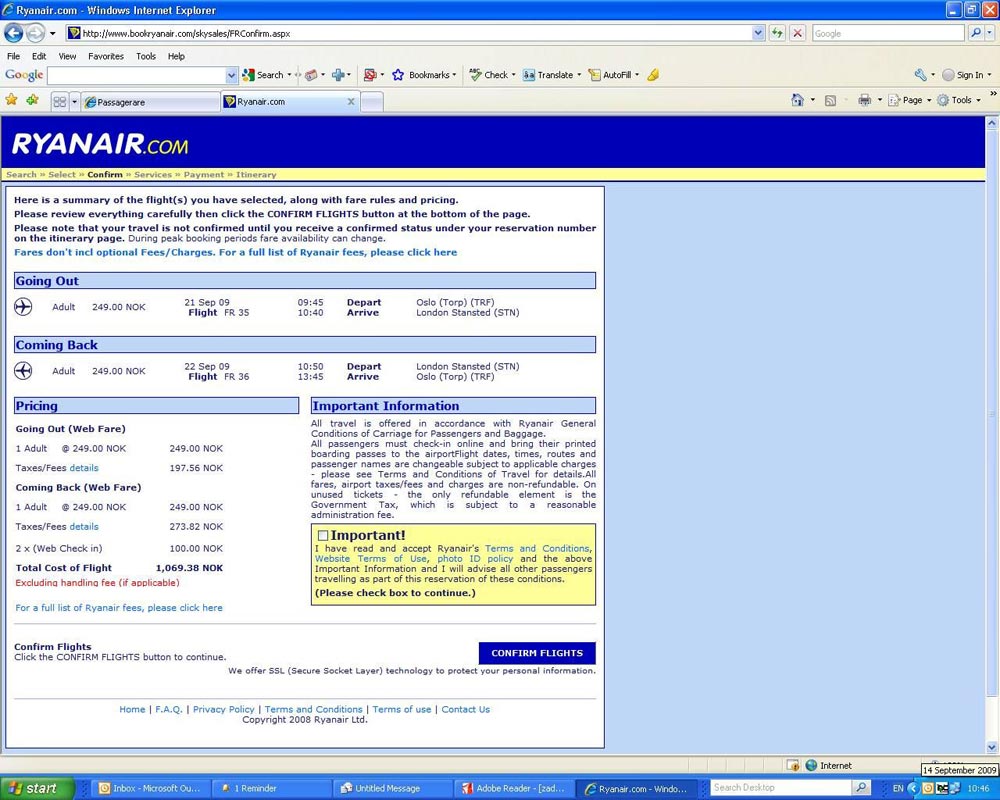Click the Print icon in command bar

click(x=864, y=100)
